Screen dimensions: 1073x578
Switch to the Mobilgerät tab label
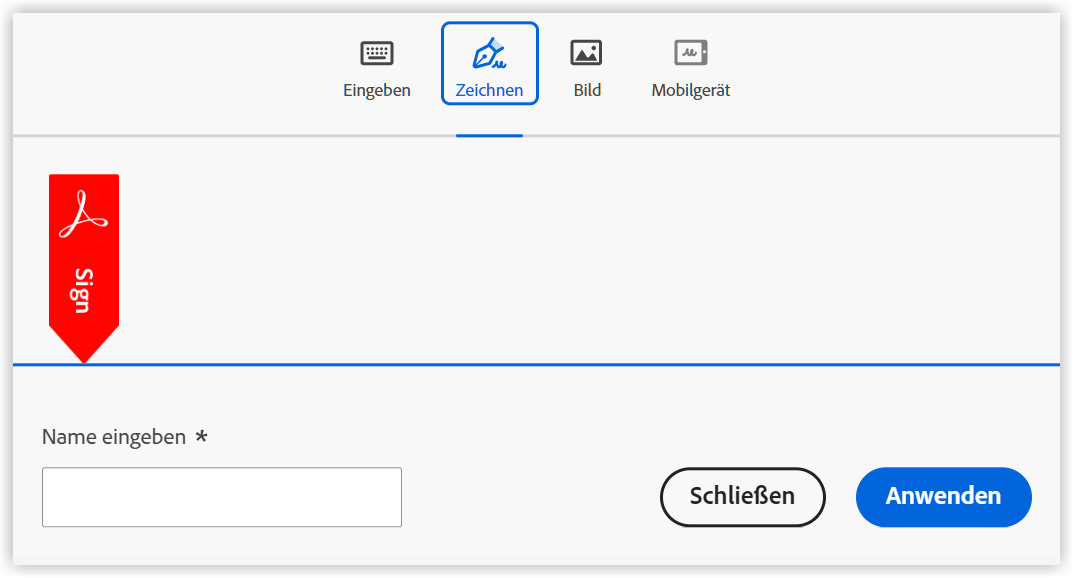(690, 90)
